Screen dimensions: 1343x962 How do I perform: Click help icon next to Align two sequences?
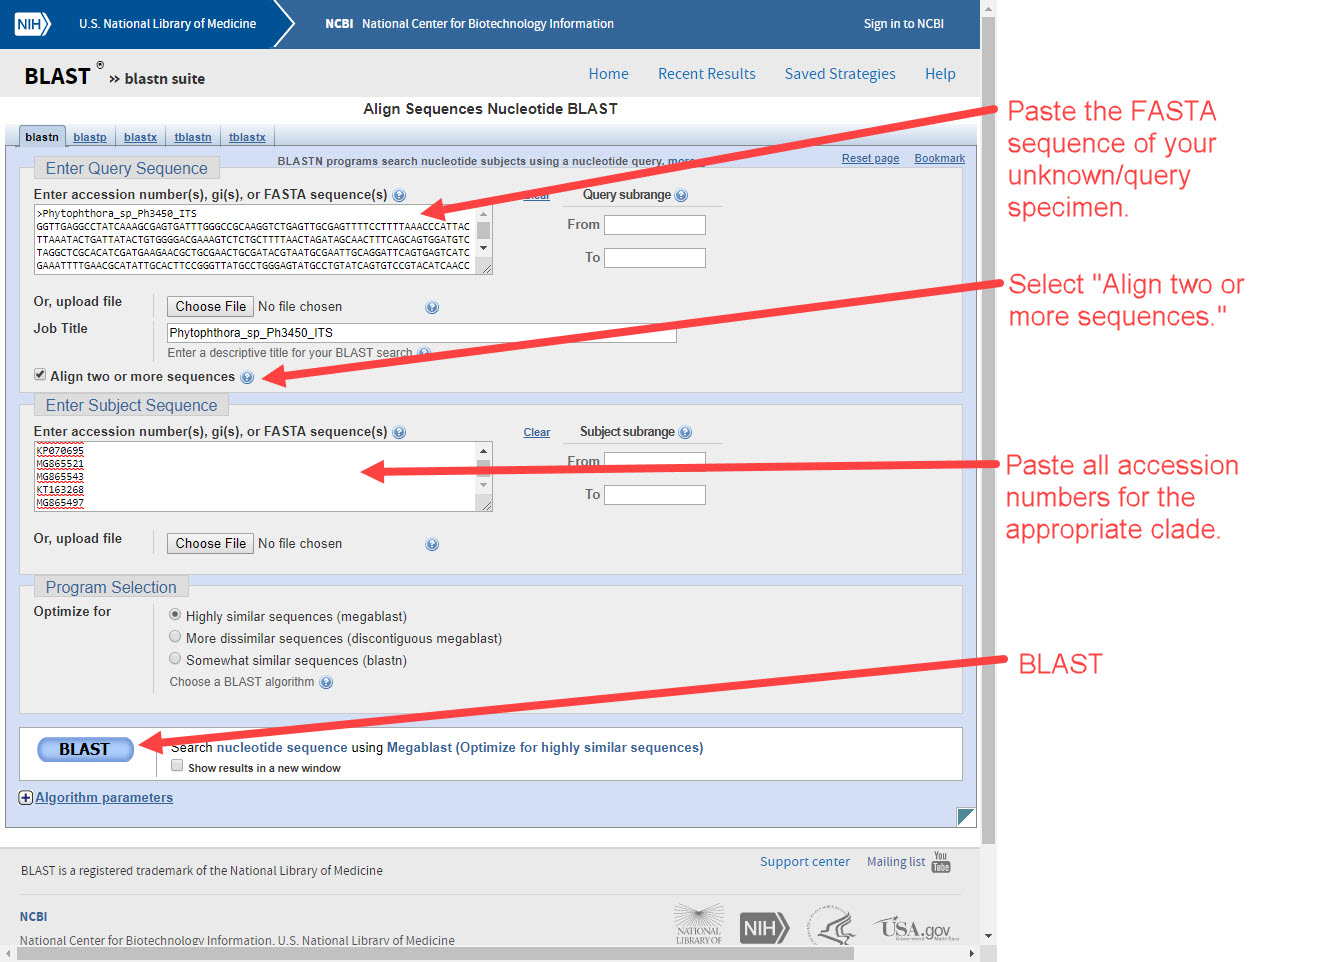[247, 377]
